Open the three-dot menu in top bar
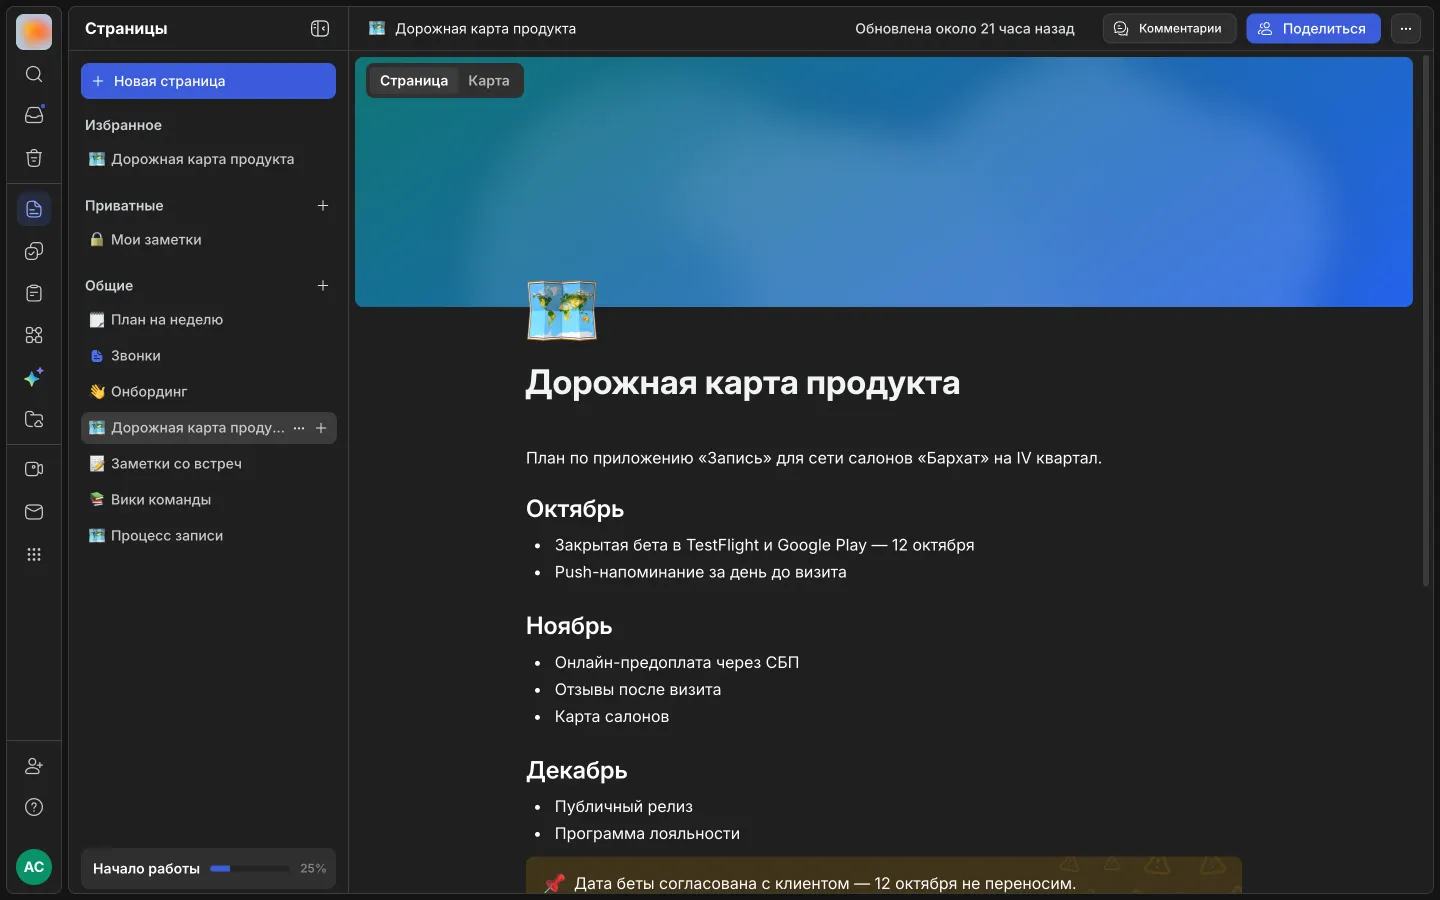 tap(1406, 29)
